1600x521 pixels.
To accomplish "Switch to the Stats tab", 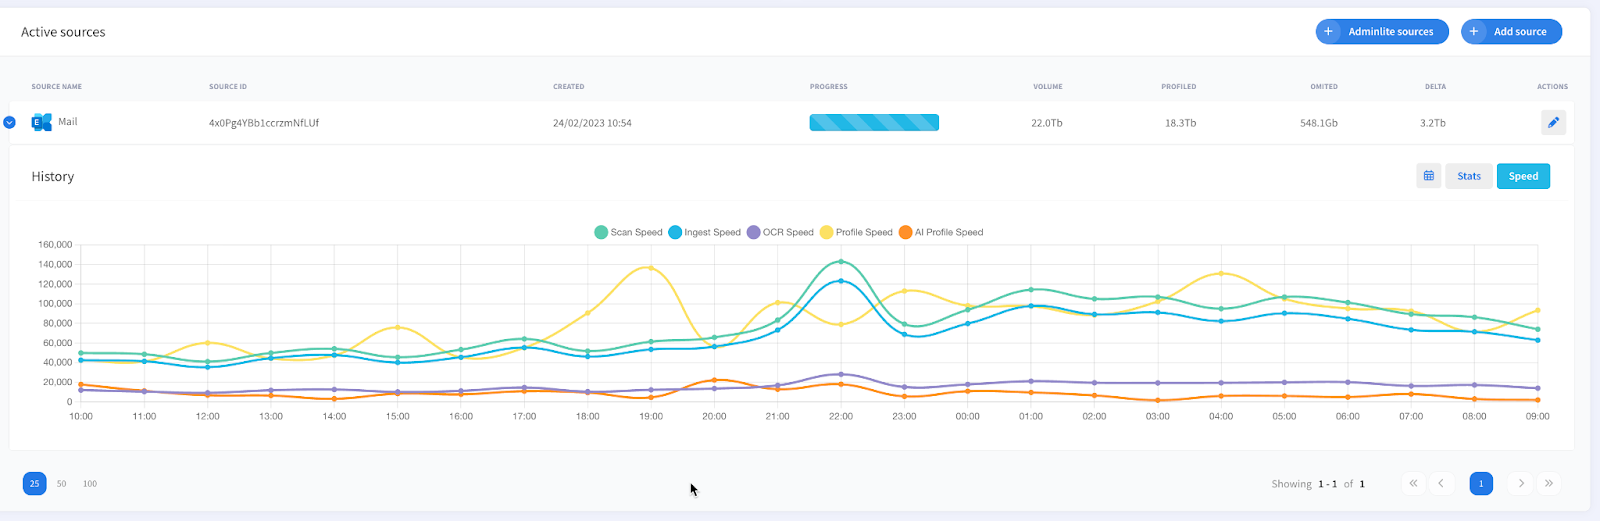I will point(1468,176).
